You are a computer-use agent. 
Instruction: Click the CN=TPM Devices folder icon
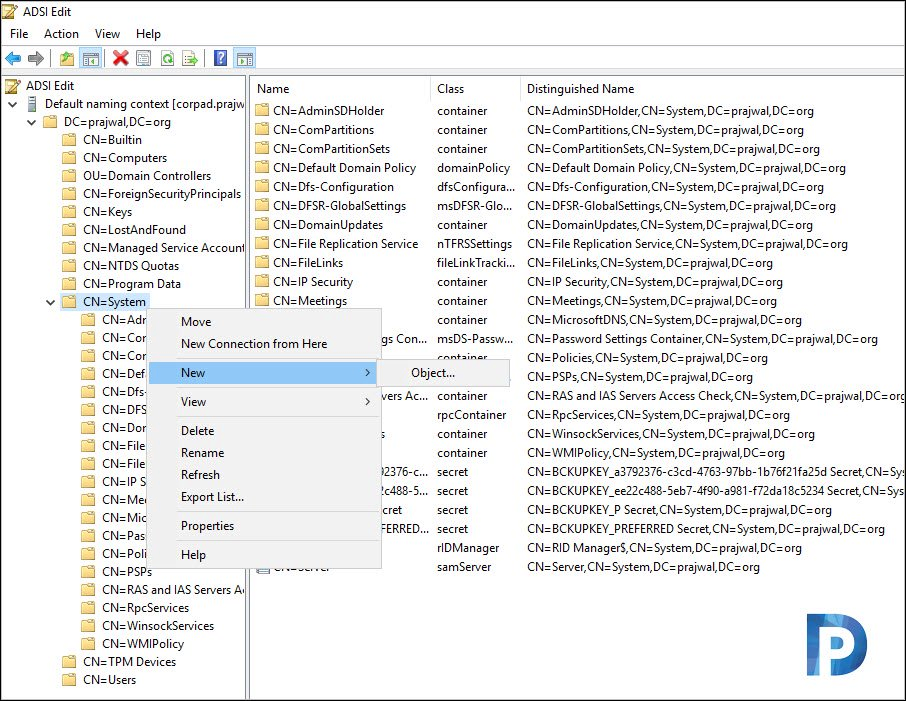pos(69,662)
